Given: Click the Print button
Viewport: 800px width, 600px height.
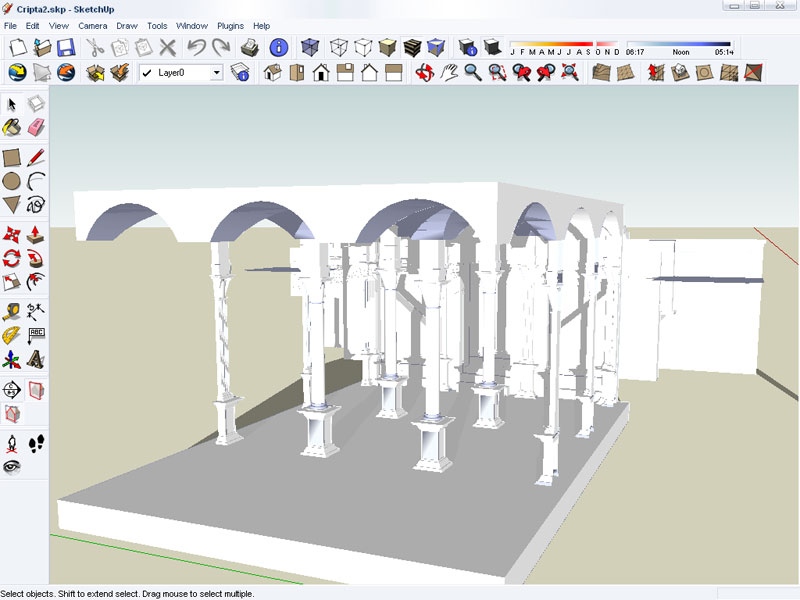Looking at the screenshot, I should pos(251,47).
